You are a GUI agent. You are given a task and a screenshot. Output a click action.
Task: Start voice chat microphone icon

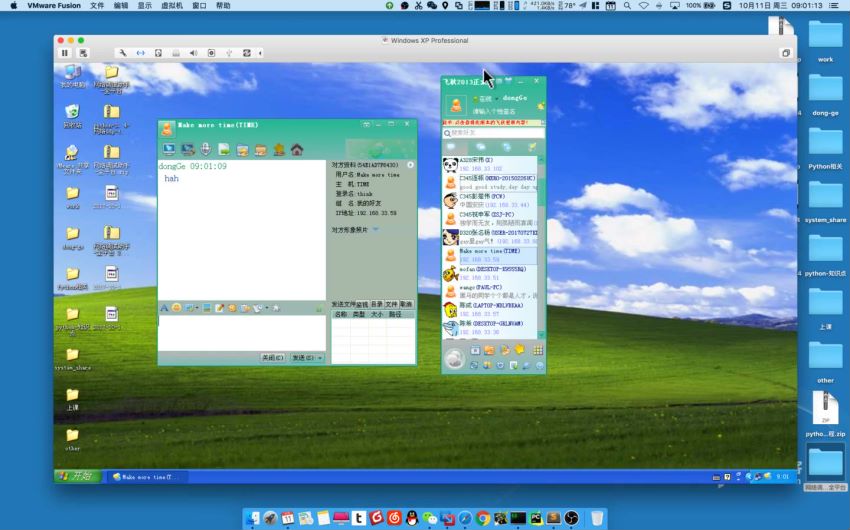pos(206,149)
